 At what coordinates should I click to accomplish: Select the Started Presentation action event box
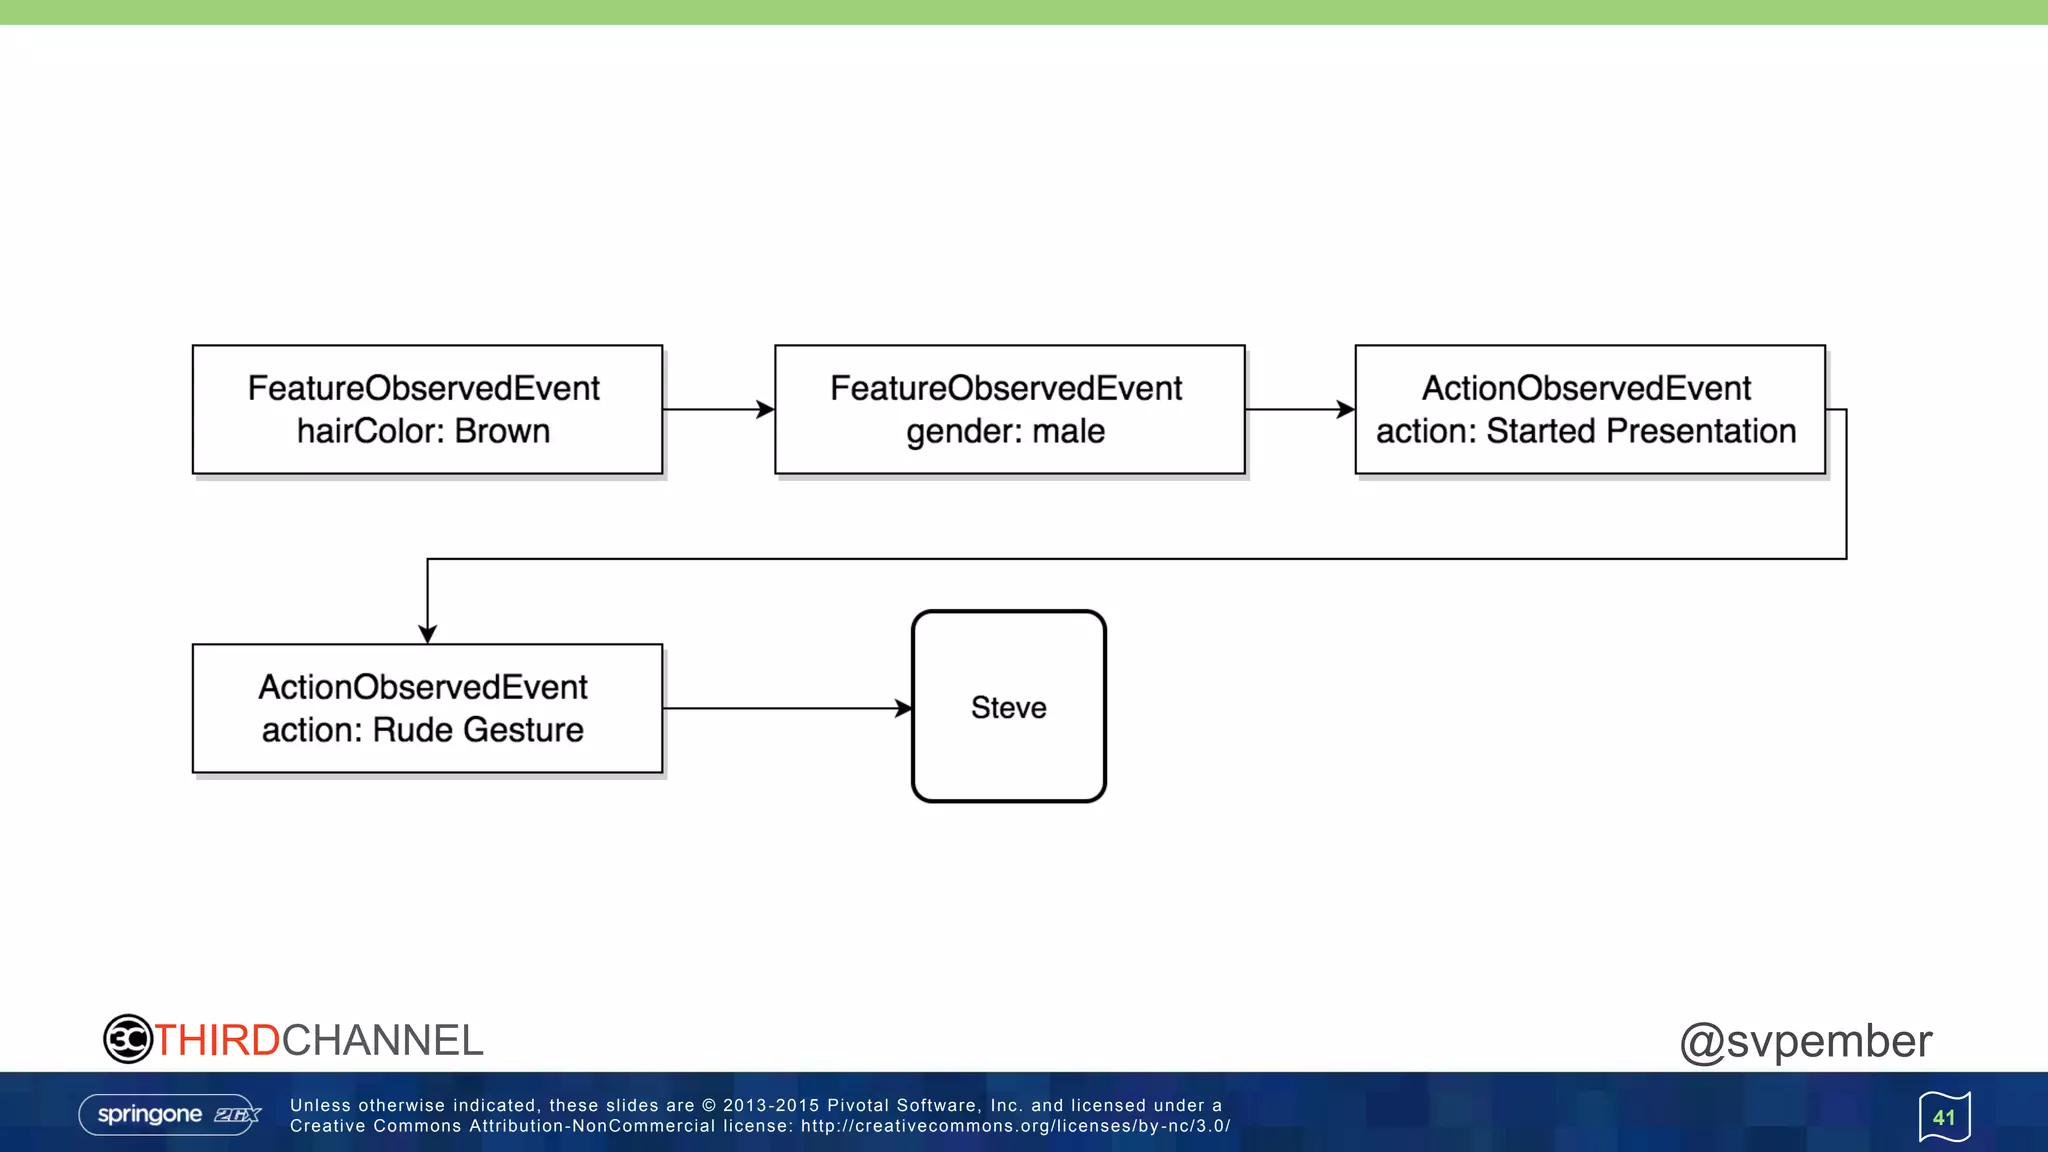pyautogui.click(x=1589, y=410)
